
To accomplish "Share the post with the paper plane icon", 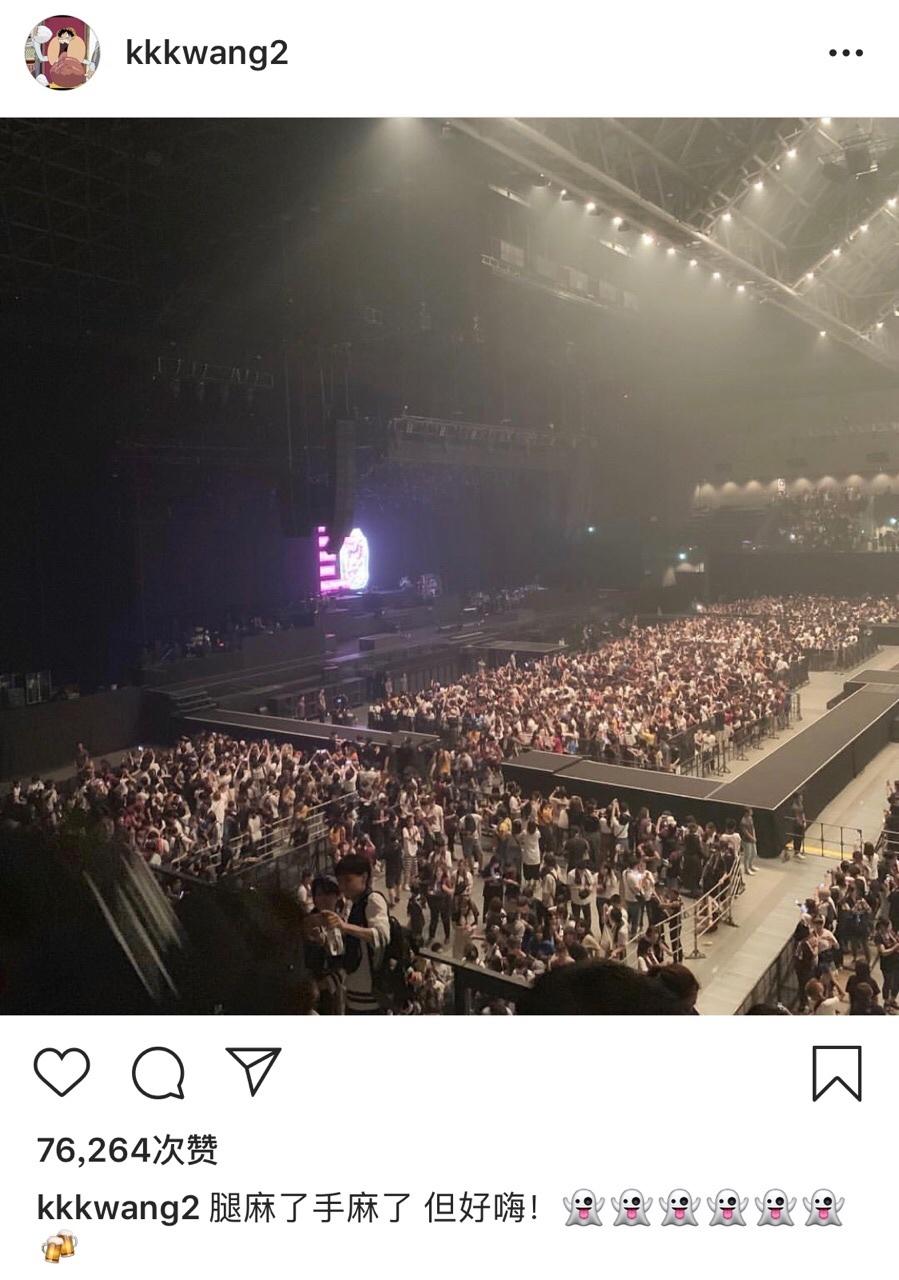I will click(253, 1071).
